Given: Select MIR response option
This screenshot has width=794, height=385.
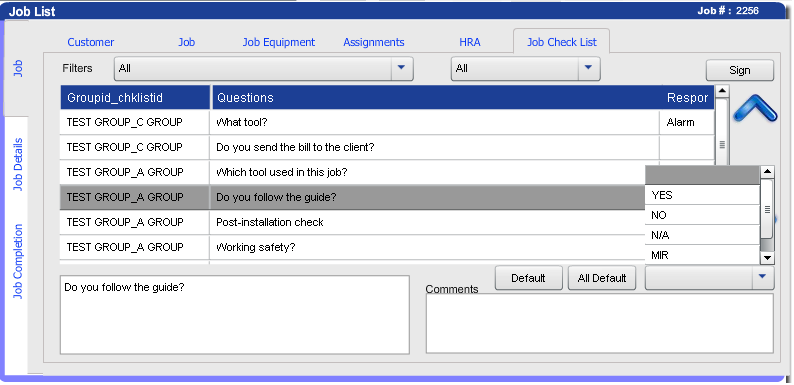Looking at the screenshot, I should [x=702, y=255].
